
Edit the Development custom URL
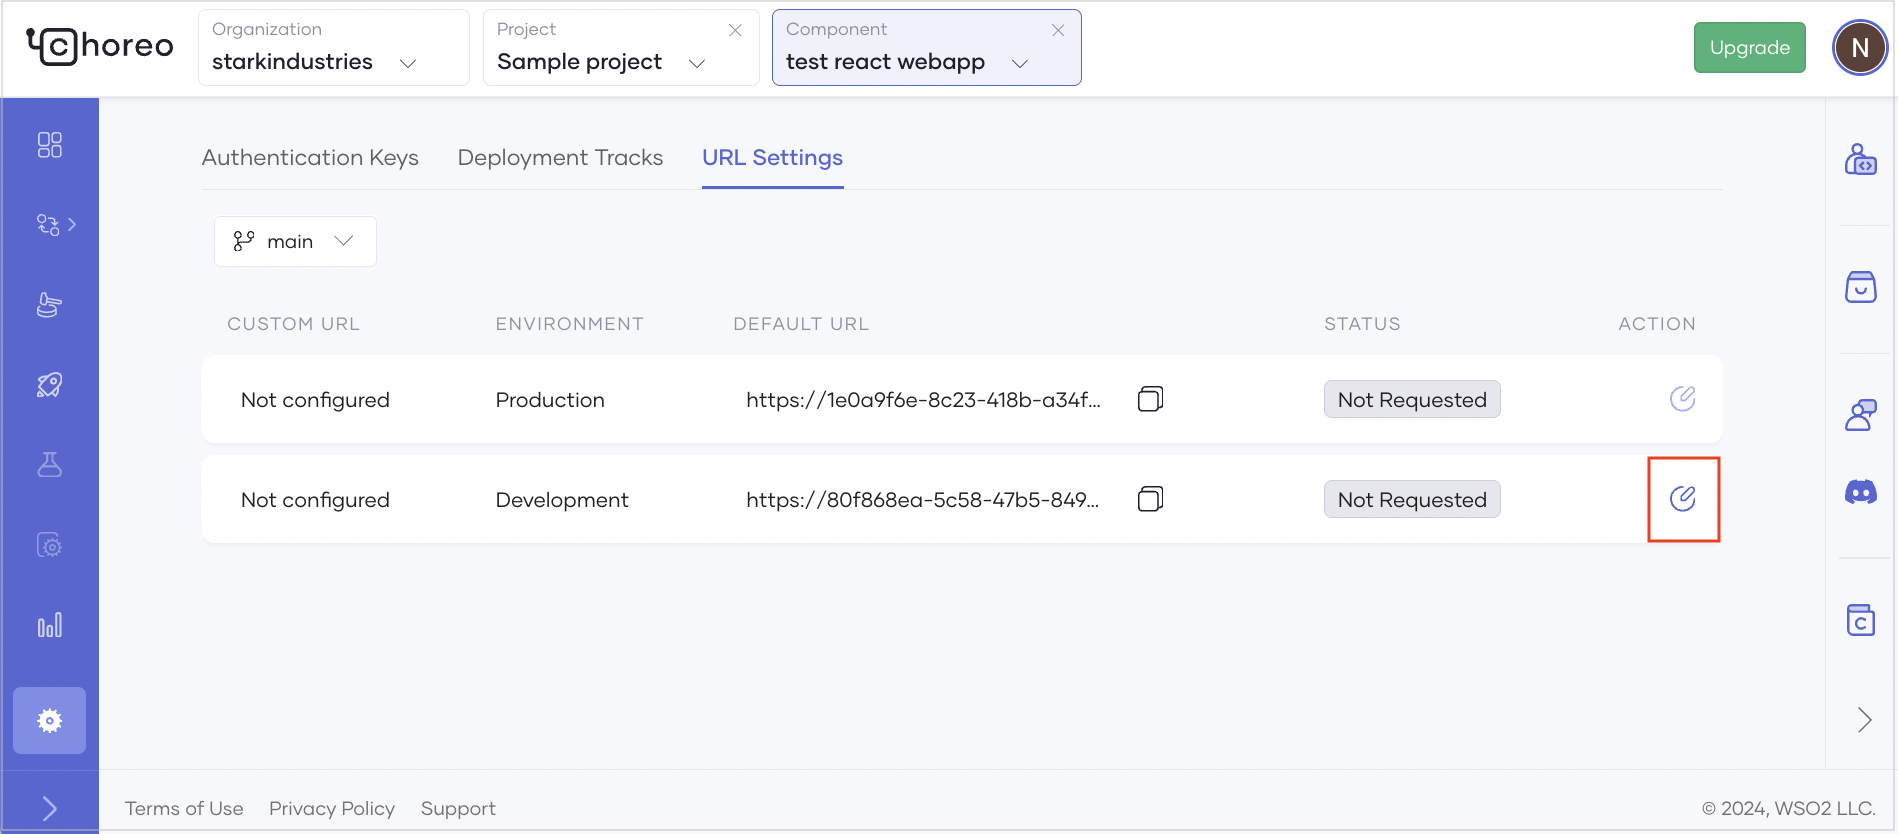point(1683,498)
